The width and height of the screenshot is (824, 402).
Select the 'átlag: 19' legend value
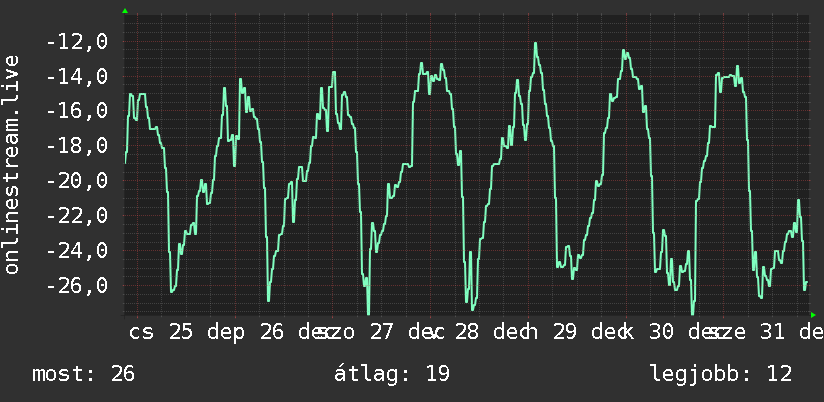tap(392, 374)
